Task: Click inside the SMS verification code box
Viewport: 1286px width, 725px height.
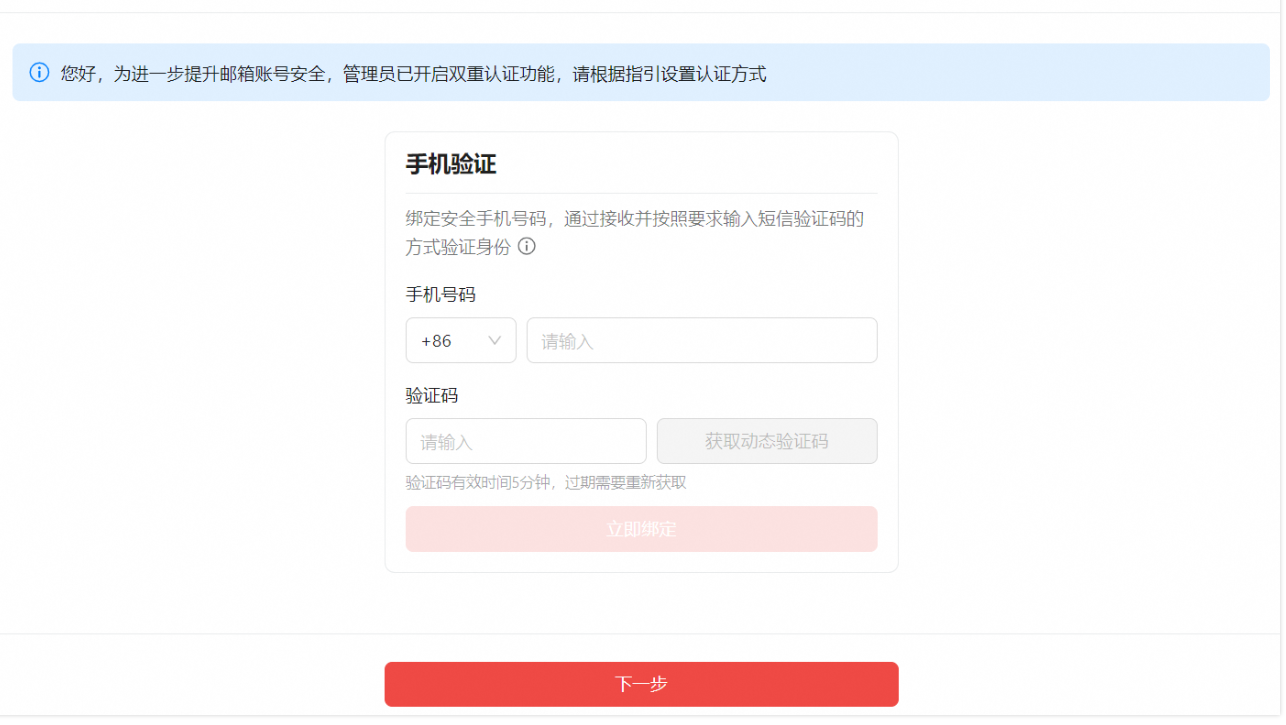Action: (x=525, y=441)
